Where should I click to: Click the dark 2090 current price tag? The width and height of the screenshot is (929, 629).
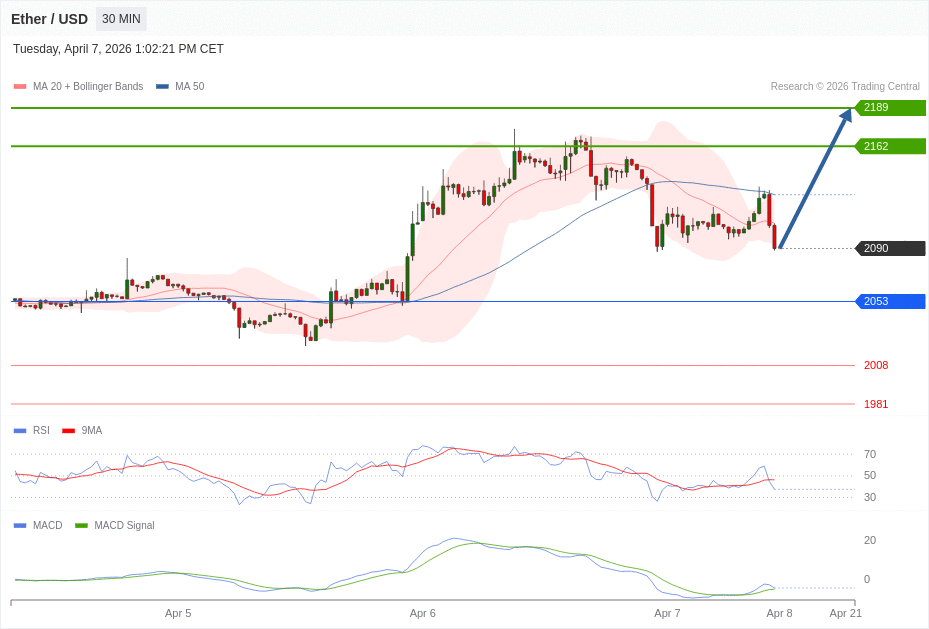point(890,248)
